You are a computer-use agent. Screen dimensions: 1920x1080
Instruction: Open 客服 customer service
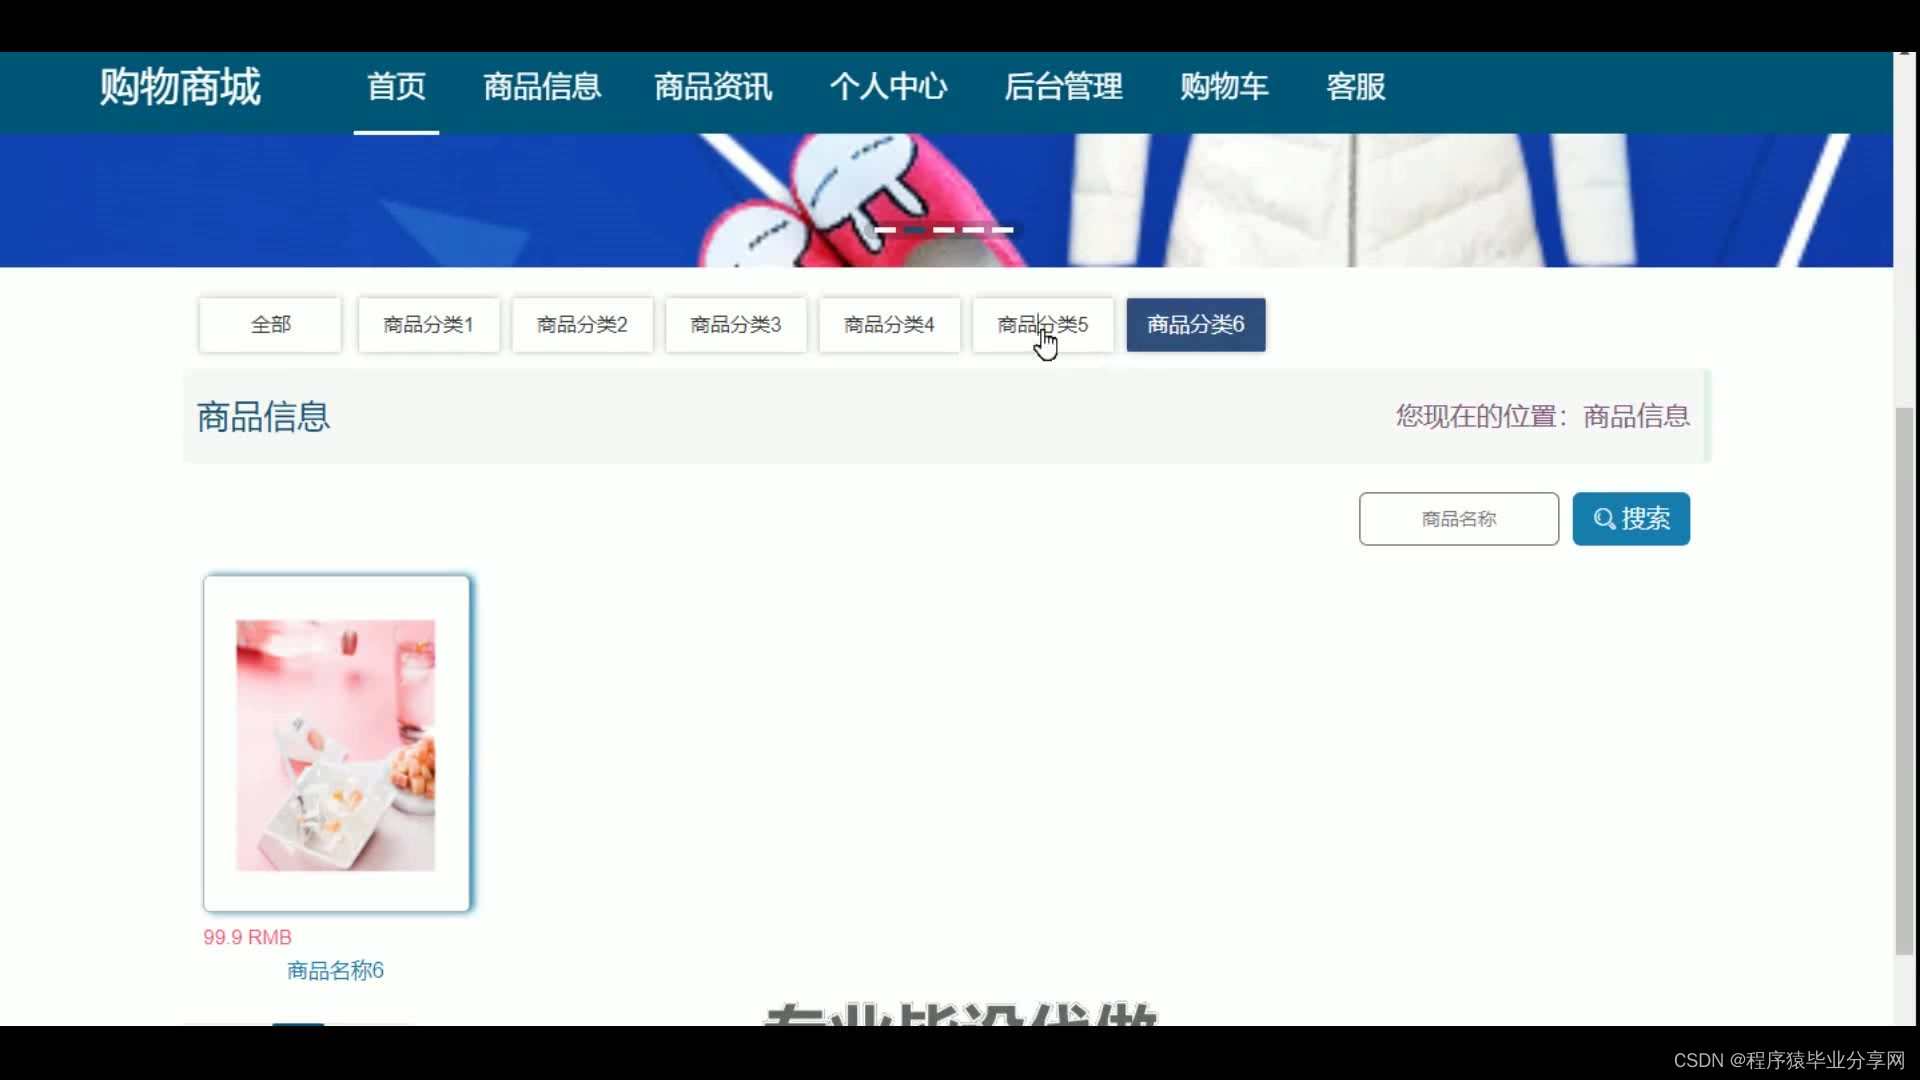point(1355,87)
